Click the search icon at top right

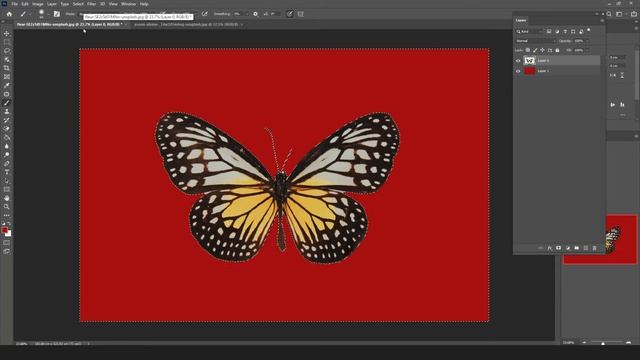click(609, 14)
